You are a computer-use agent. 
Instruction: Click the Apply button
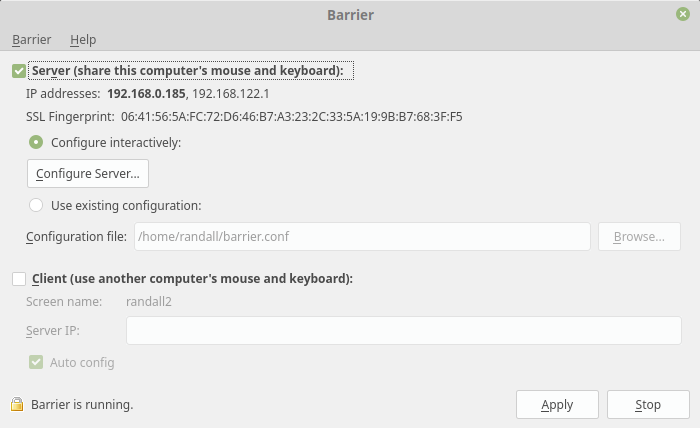tap(557, 405)
